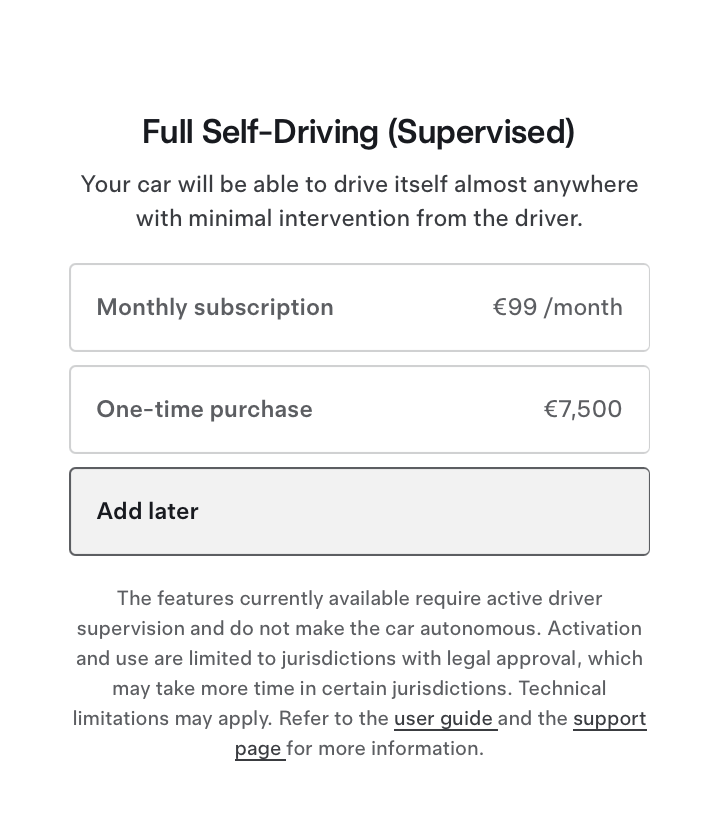This screenshot has height=818, width=706.
Task: Select the Monthly subscription option
Action: 359,308
